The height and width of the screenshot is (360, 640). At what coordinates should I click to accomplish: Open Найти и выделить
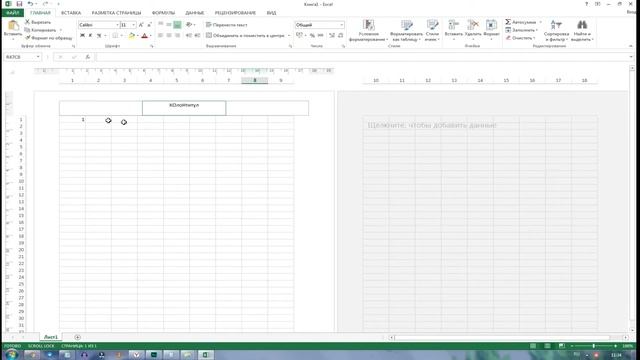click(582, 30)
